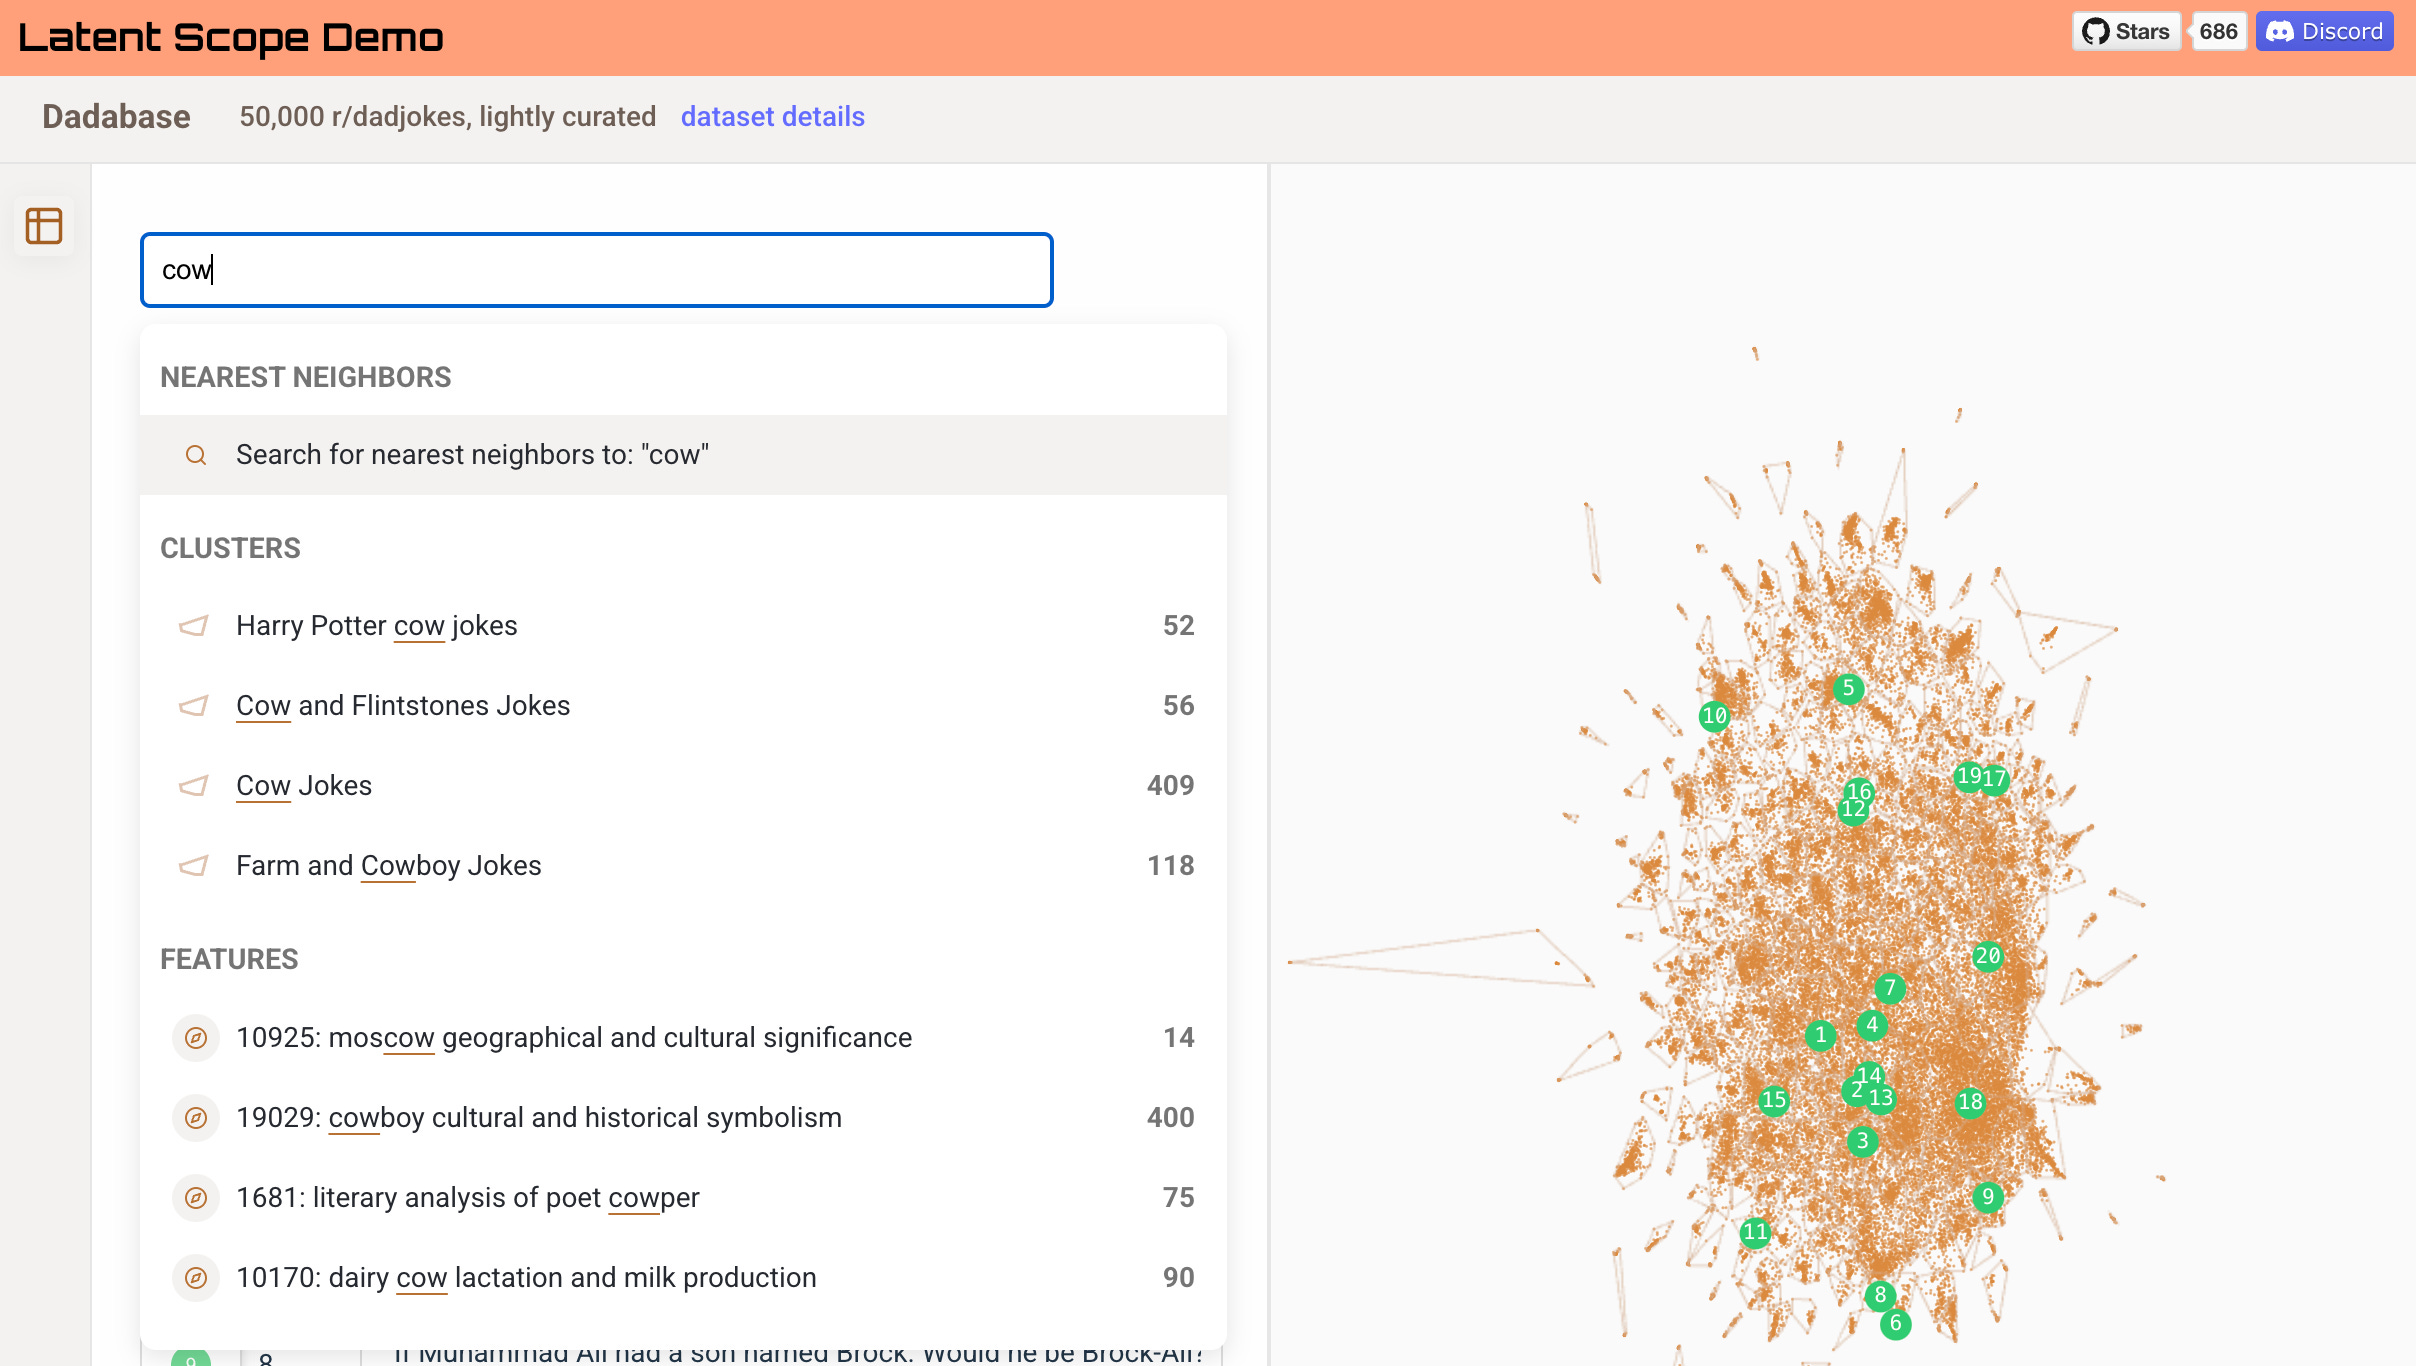
Task: Open the GitHub Stars button
Action: click(x=2126, y=32)
